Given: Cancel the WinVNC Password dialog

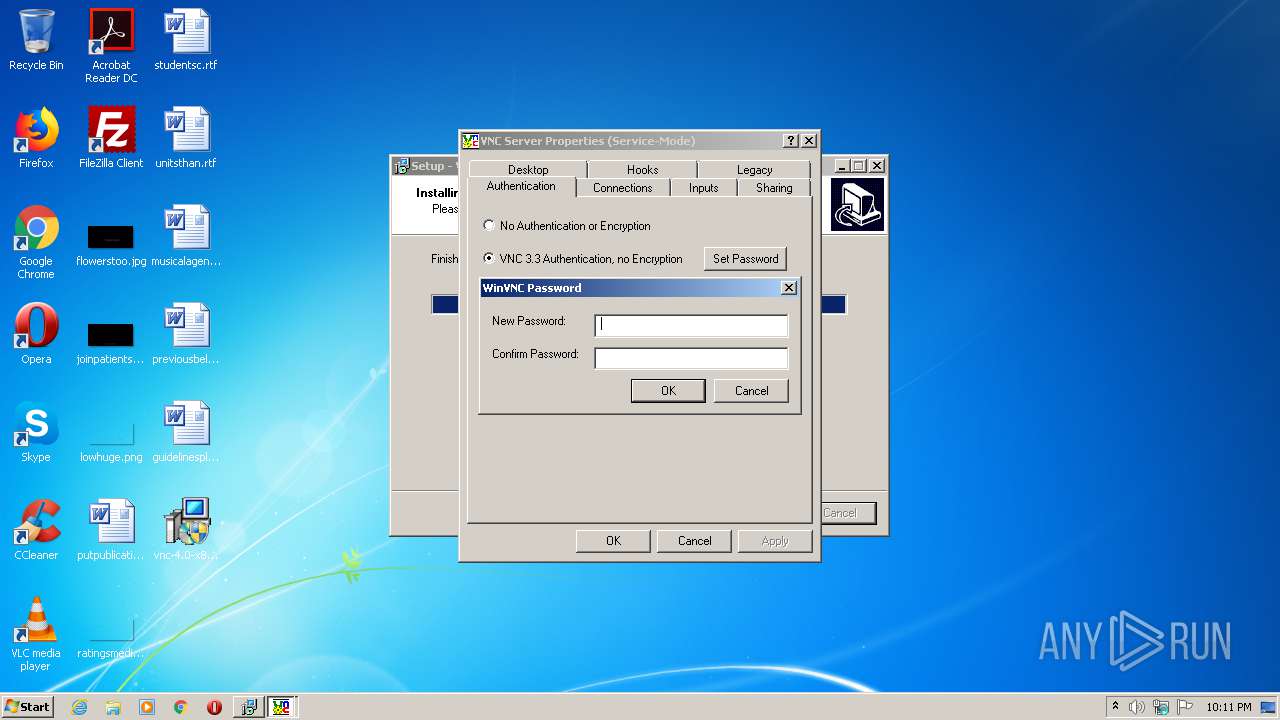Looking at the screenshot, I should coord(751,391).
